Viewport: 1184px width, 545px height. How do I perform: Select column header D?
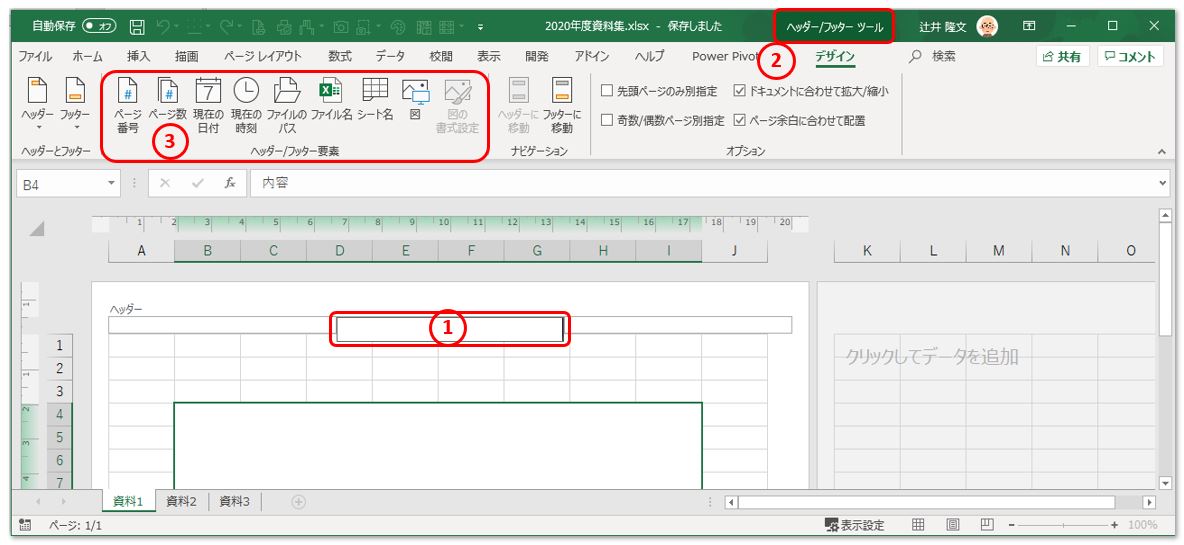[339, 251]
